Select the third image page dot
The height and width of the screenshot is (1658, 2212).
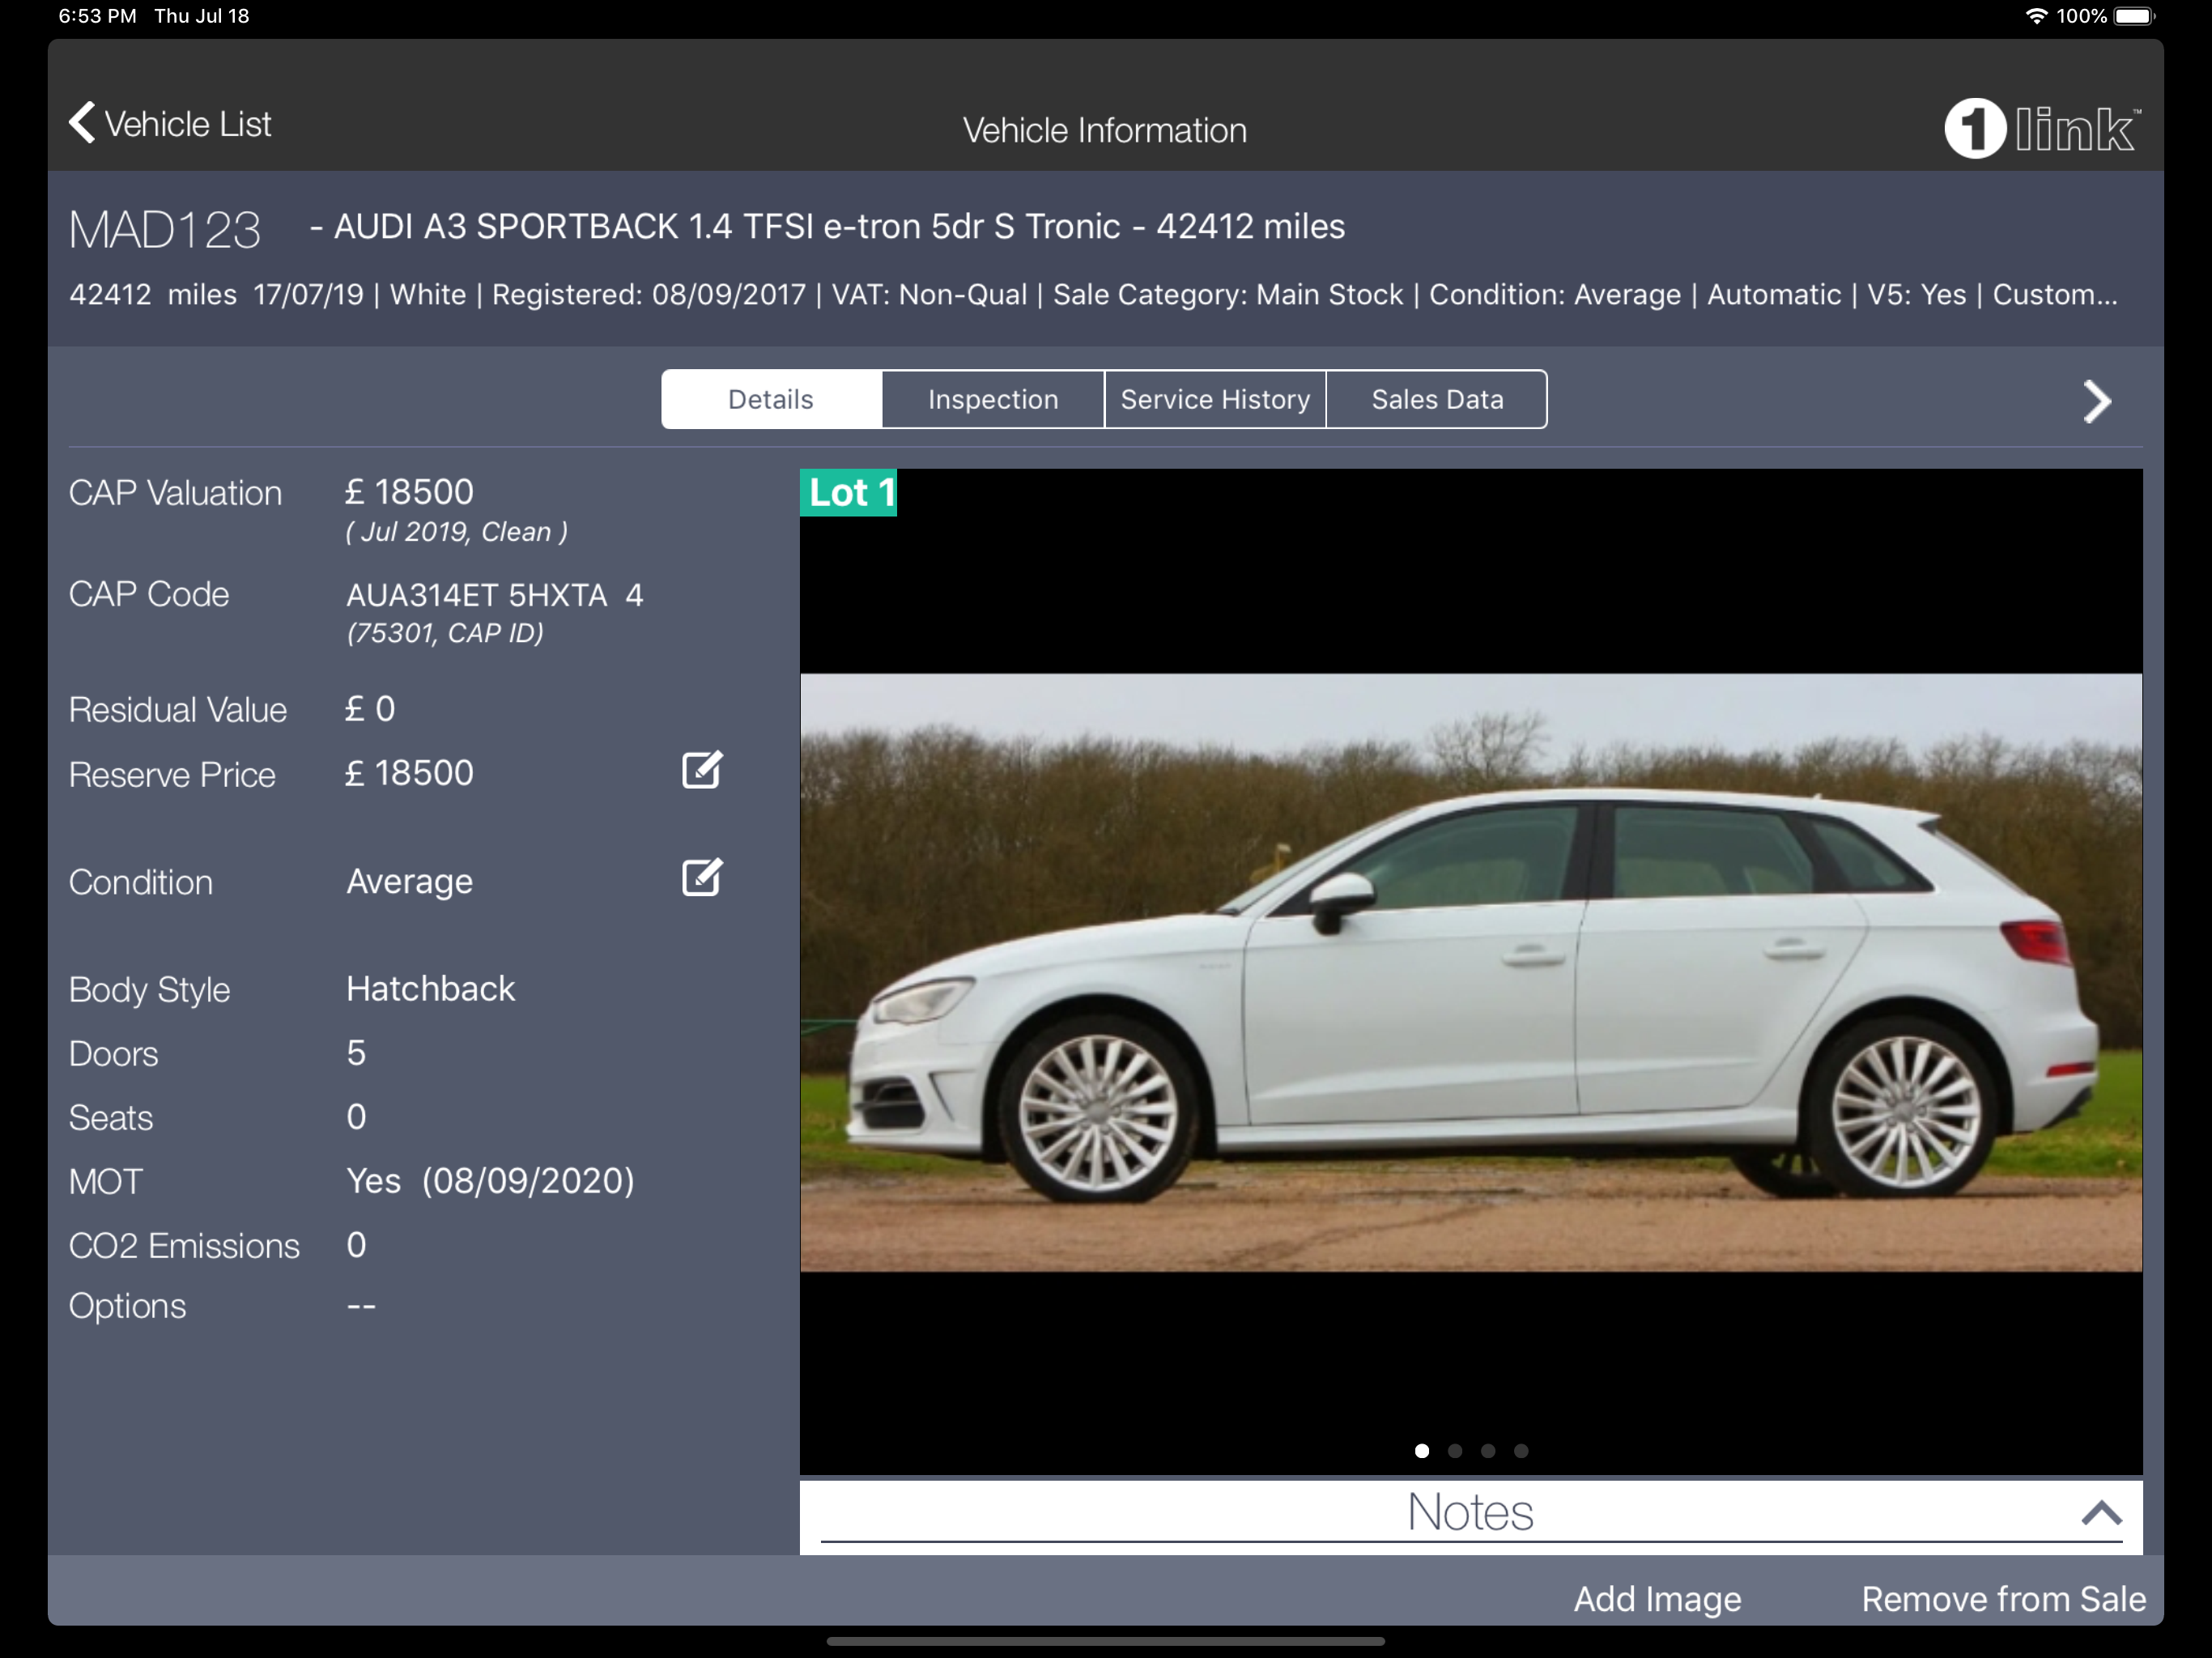pyautogui.click(x=1488, y=1450)
